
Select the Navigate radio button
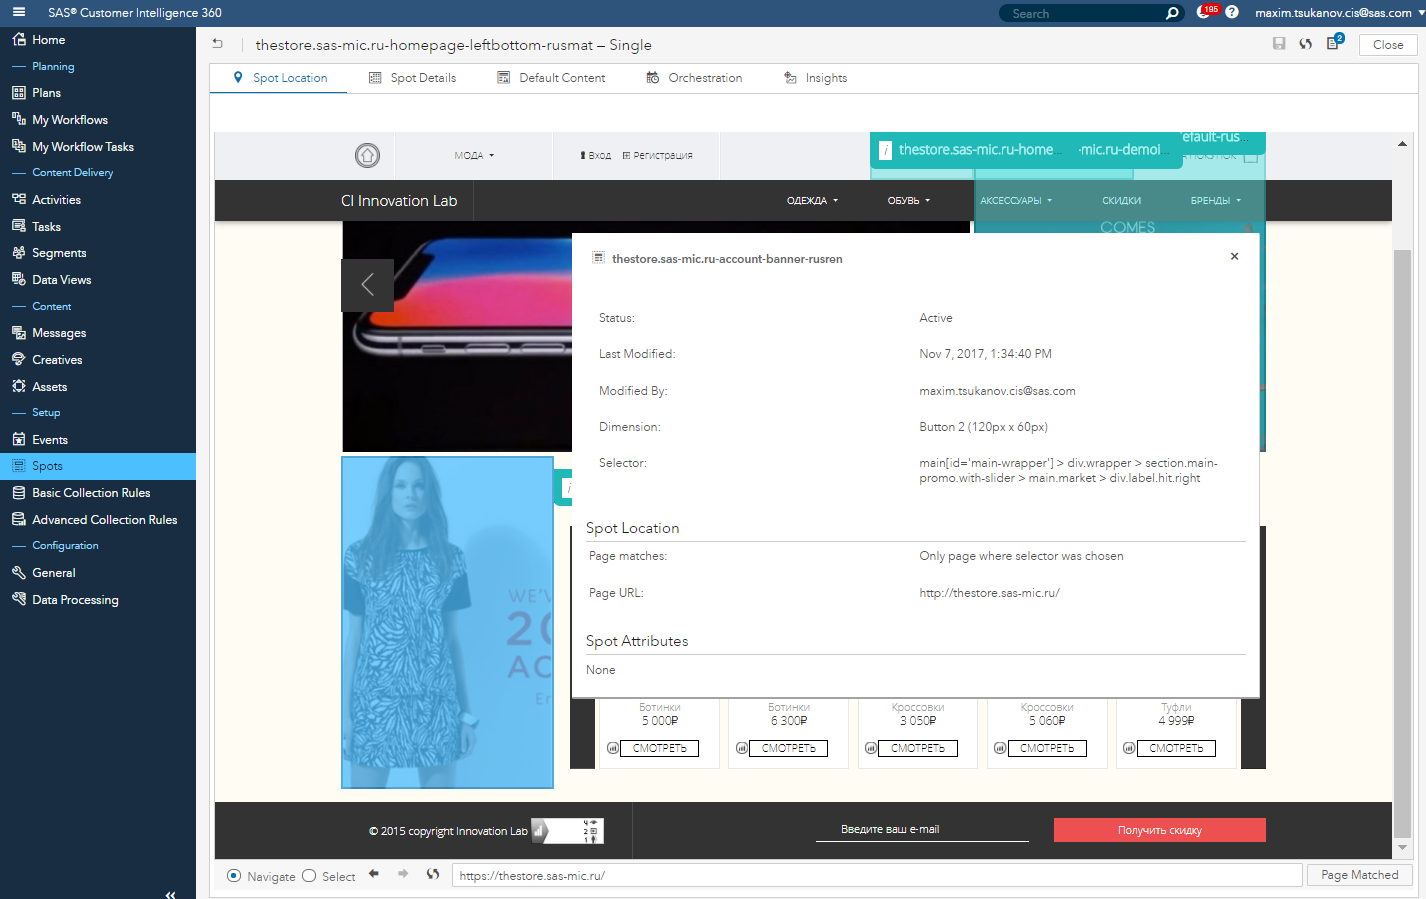234,876
